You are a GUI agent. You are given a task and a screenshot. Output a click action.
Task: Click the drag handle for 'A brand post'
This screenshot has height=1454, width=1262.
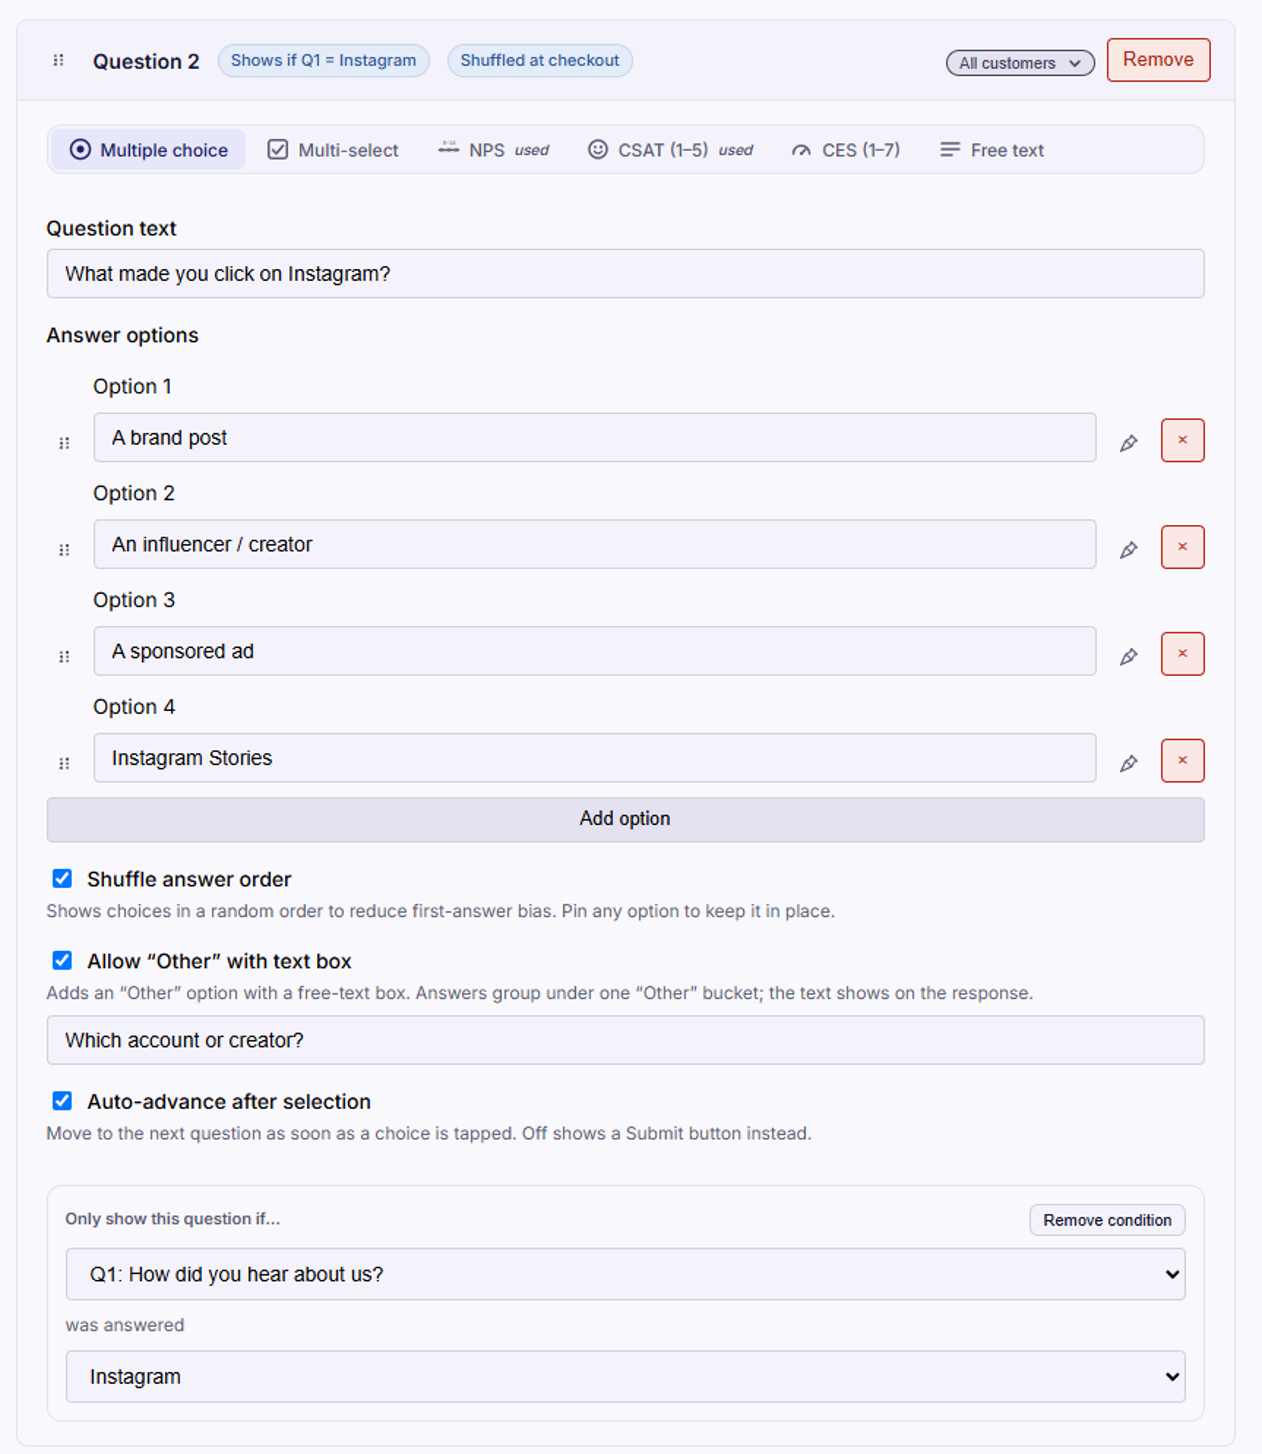point(64,442)
